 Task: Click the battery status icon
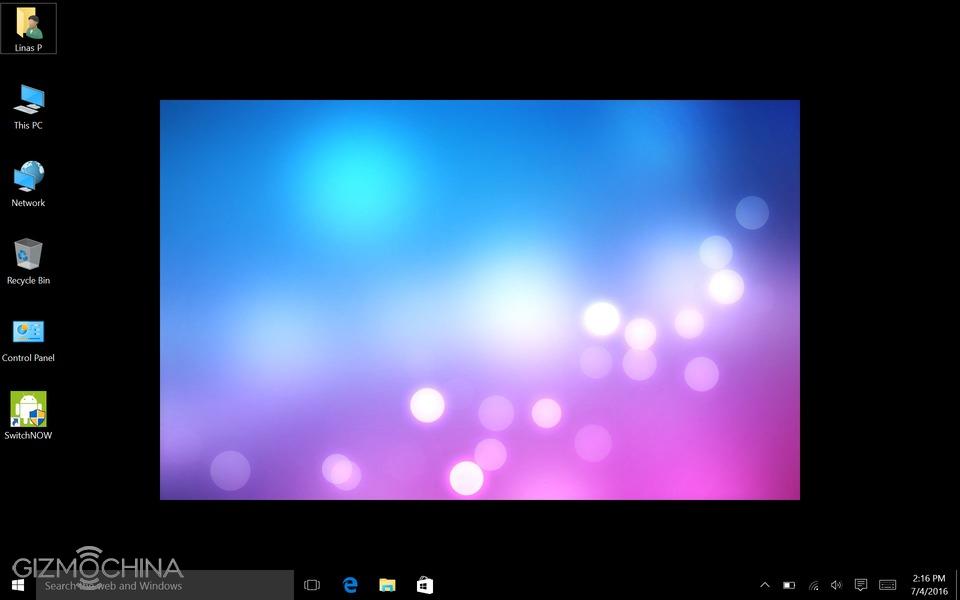pos(789,585)
